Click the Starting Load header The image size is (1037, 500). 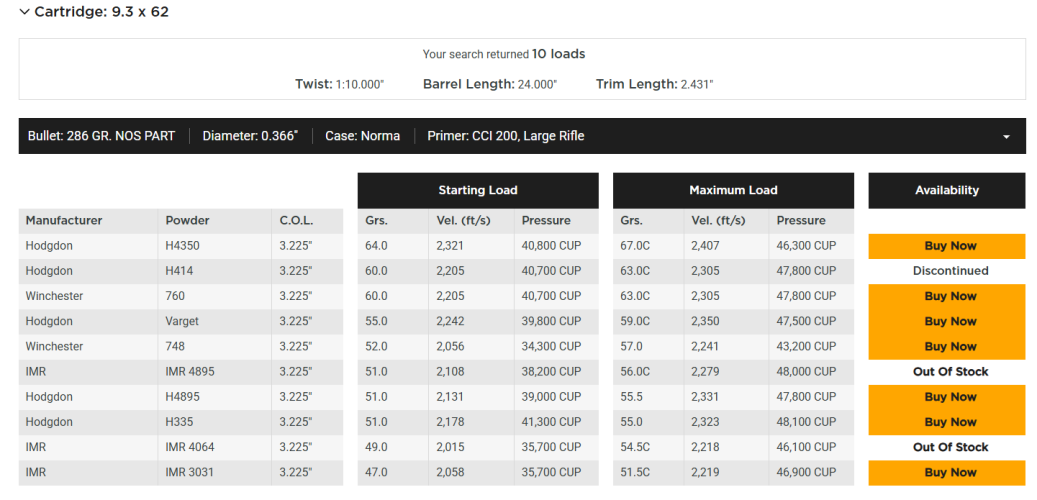tap(477, 190)
